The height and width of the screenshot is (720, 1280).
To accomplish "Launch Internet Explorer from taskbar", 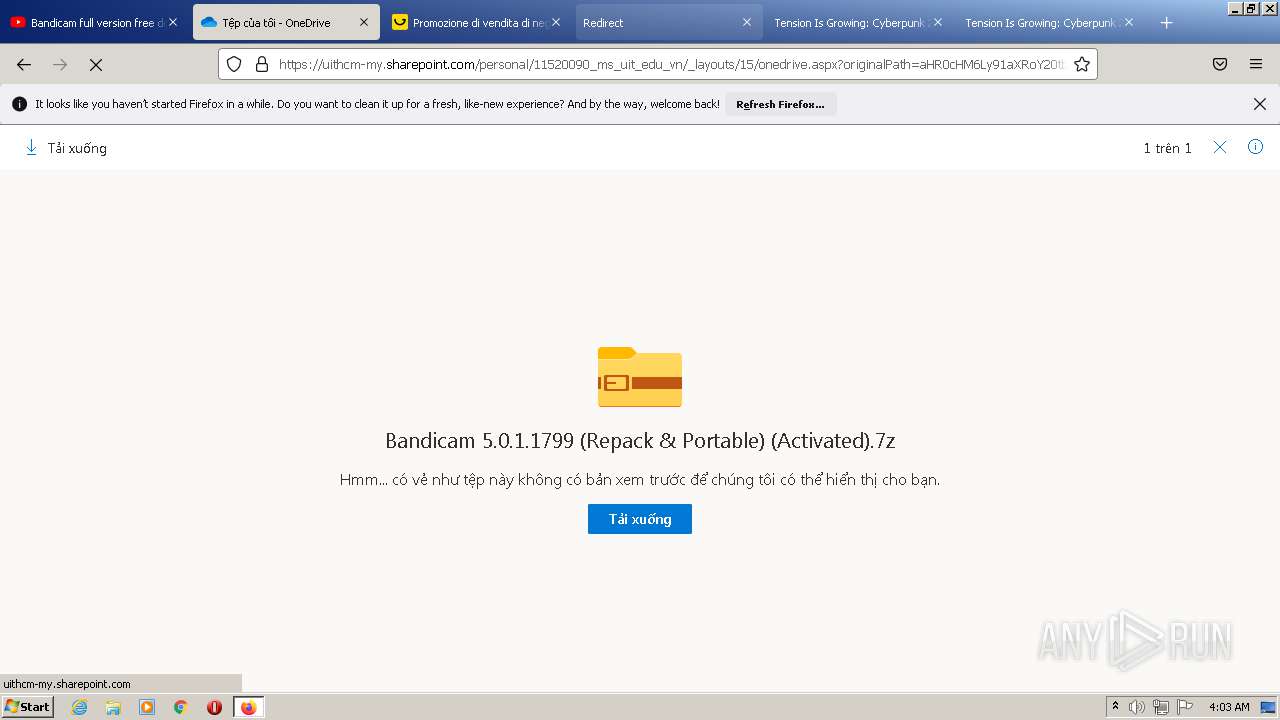I will (79, 707).
